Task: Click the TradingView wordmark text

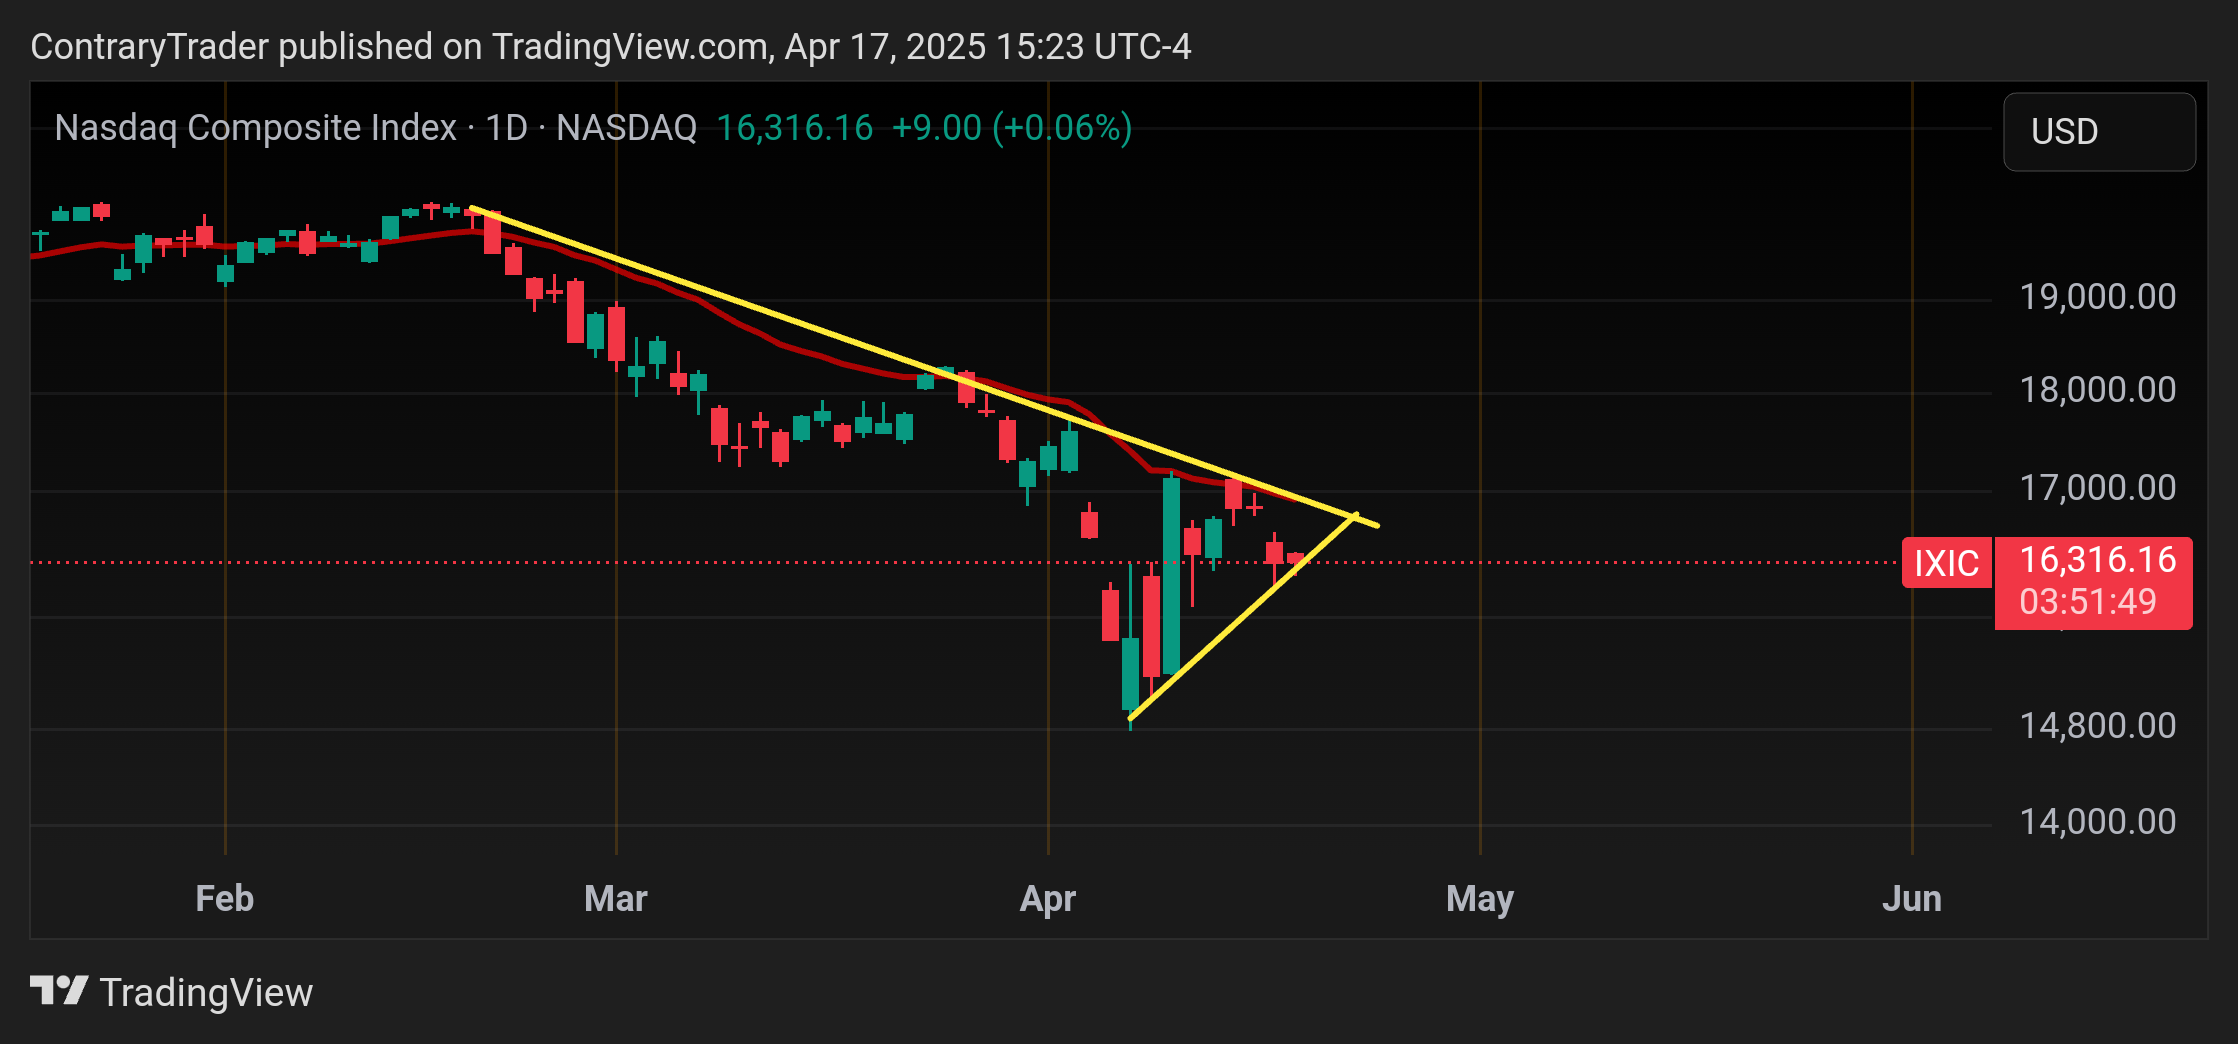Action: coord(207,992)
